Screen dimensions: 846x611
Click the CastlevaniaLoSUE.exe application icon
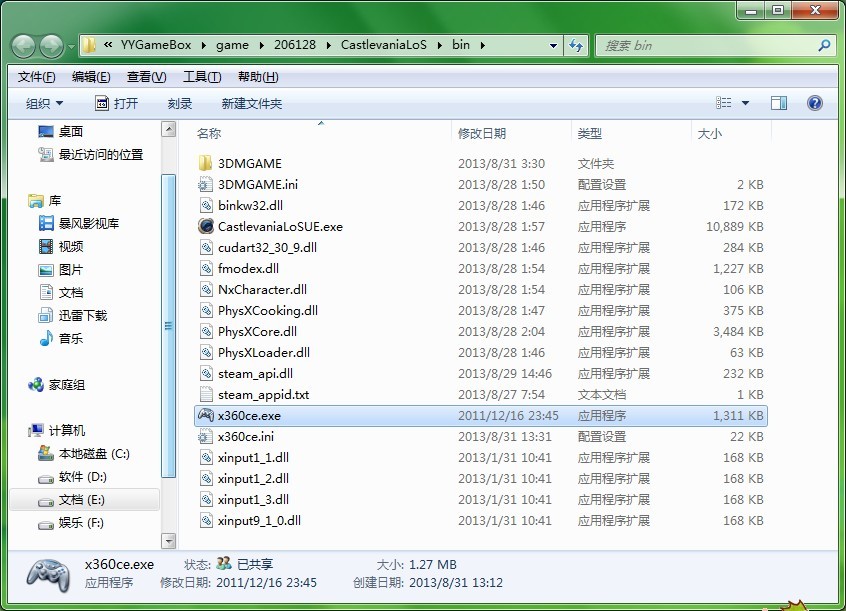coord(206,226)
